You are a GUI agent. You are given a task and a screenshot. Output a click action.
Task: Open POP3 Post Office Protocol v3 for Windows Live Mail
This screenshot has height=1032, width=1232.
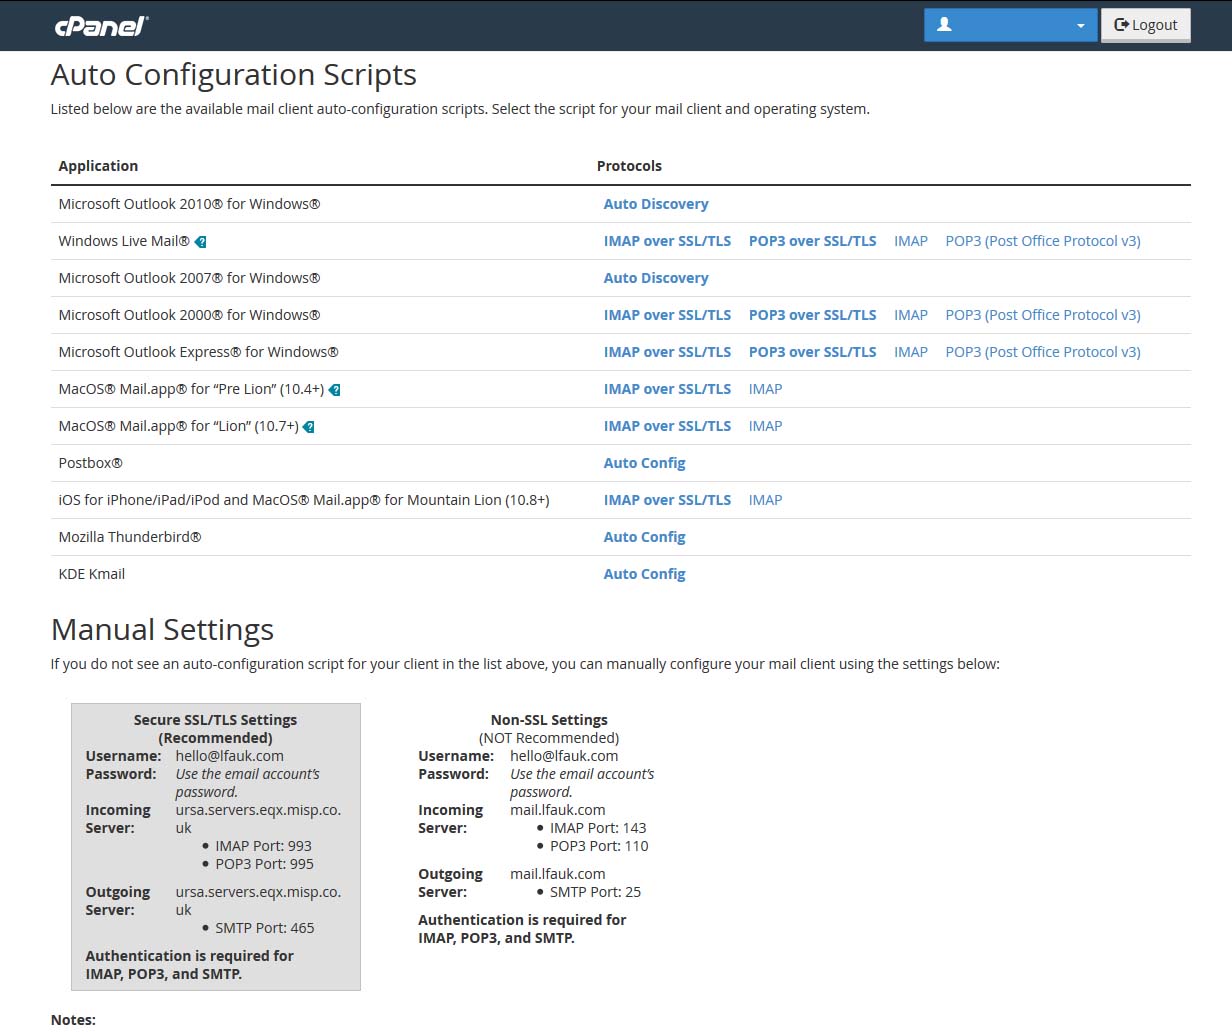[1043, 240]
